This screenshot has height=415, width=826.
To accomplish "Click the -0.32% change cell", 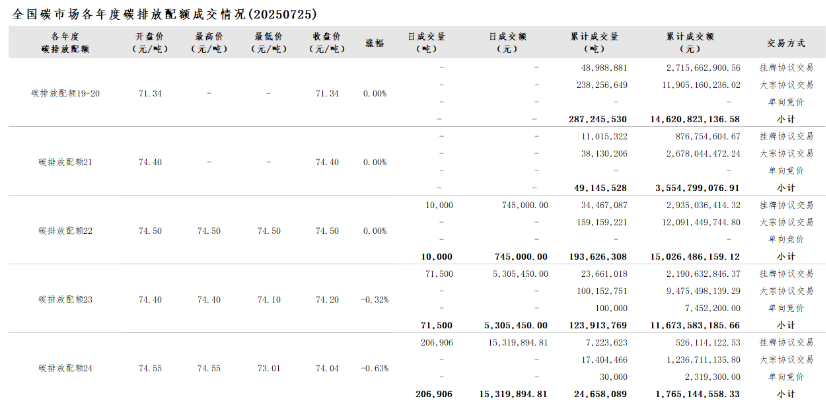I will (375, 299).
